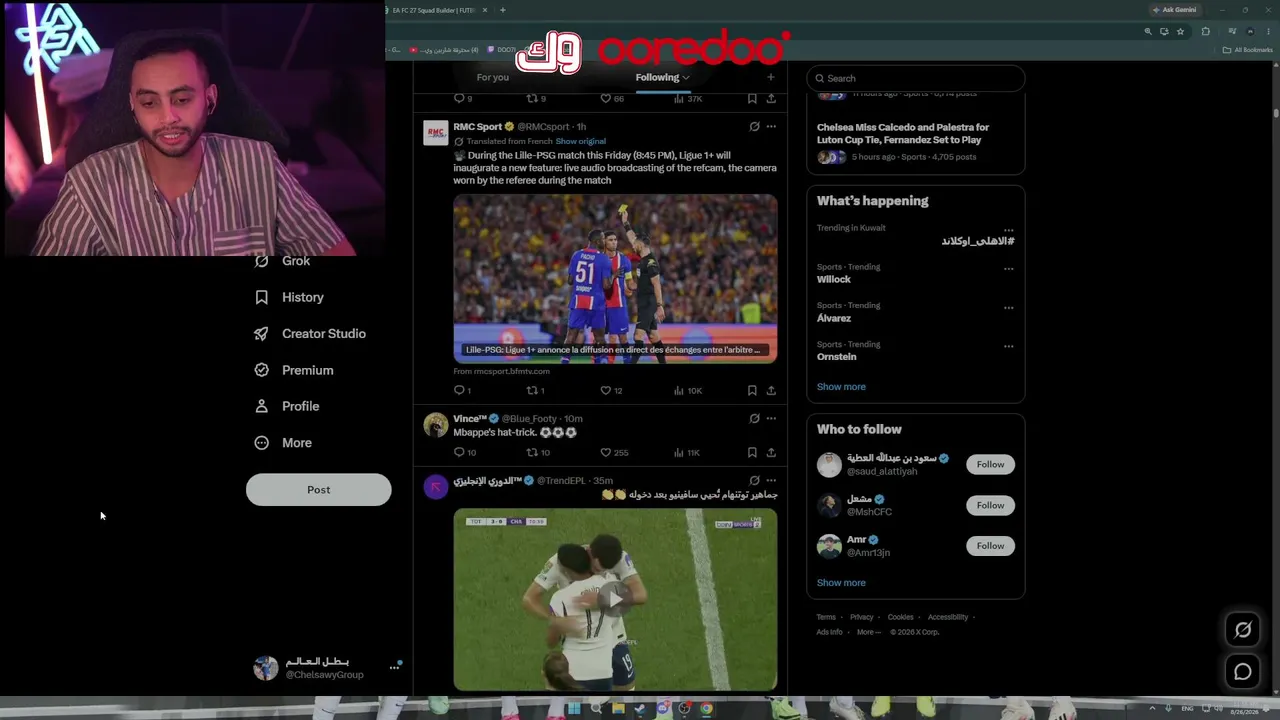Click Grok icon on Vince's post

coord(754,419)
